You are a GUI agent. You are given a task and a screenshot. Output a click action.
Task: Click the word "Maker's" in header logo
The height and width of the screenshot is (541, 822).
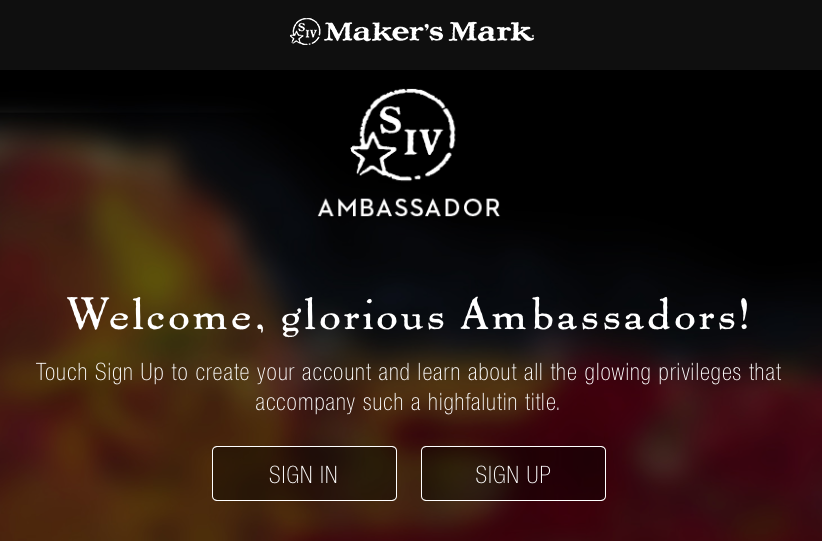click(384, 32)
